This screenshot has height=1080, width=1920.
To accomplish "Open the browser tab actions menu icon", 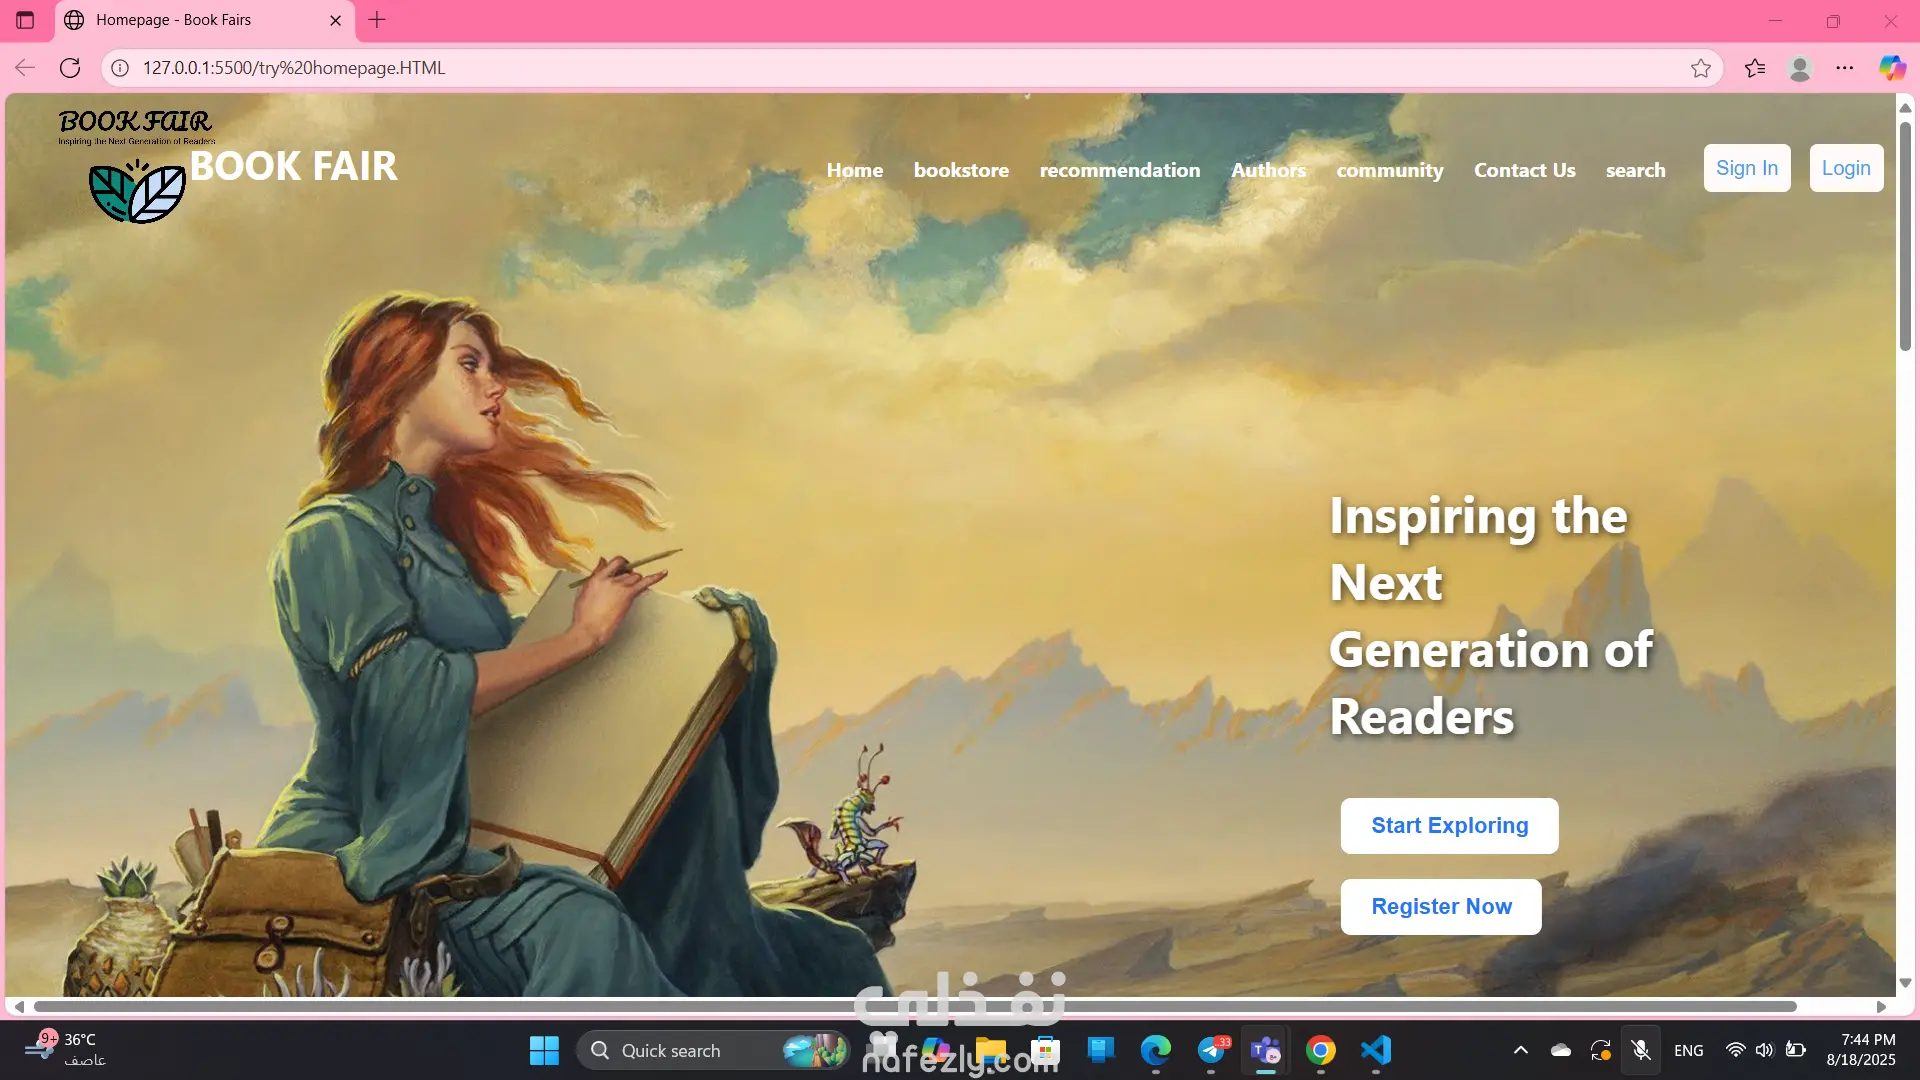I will point(25,20).
